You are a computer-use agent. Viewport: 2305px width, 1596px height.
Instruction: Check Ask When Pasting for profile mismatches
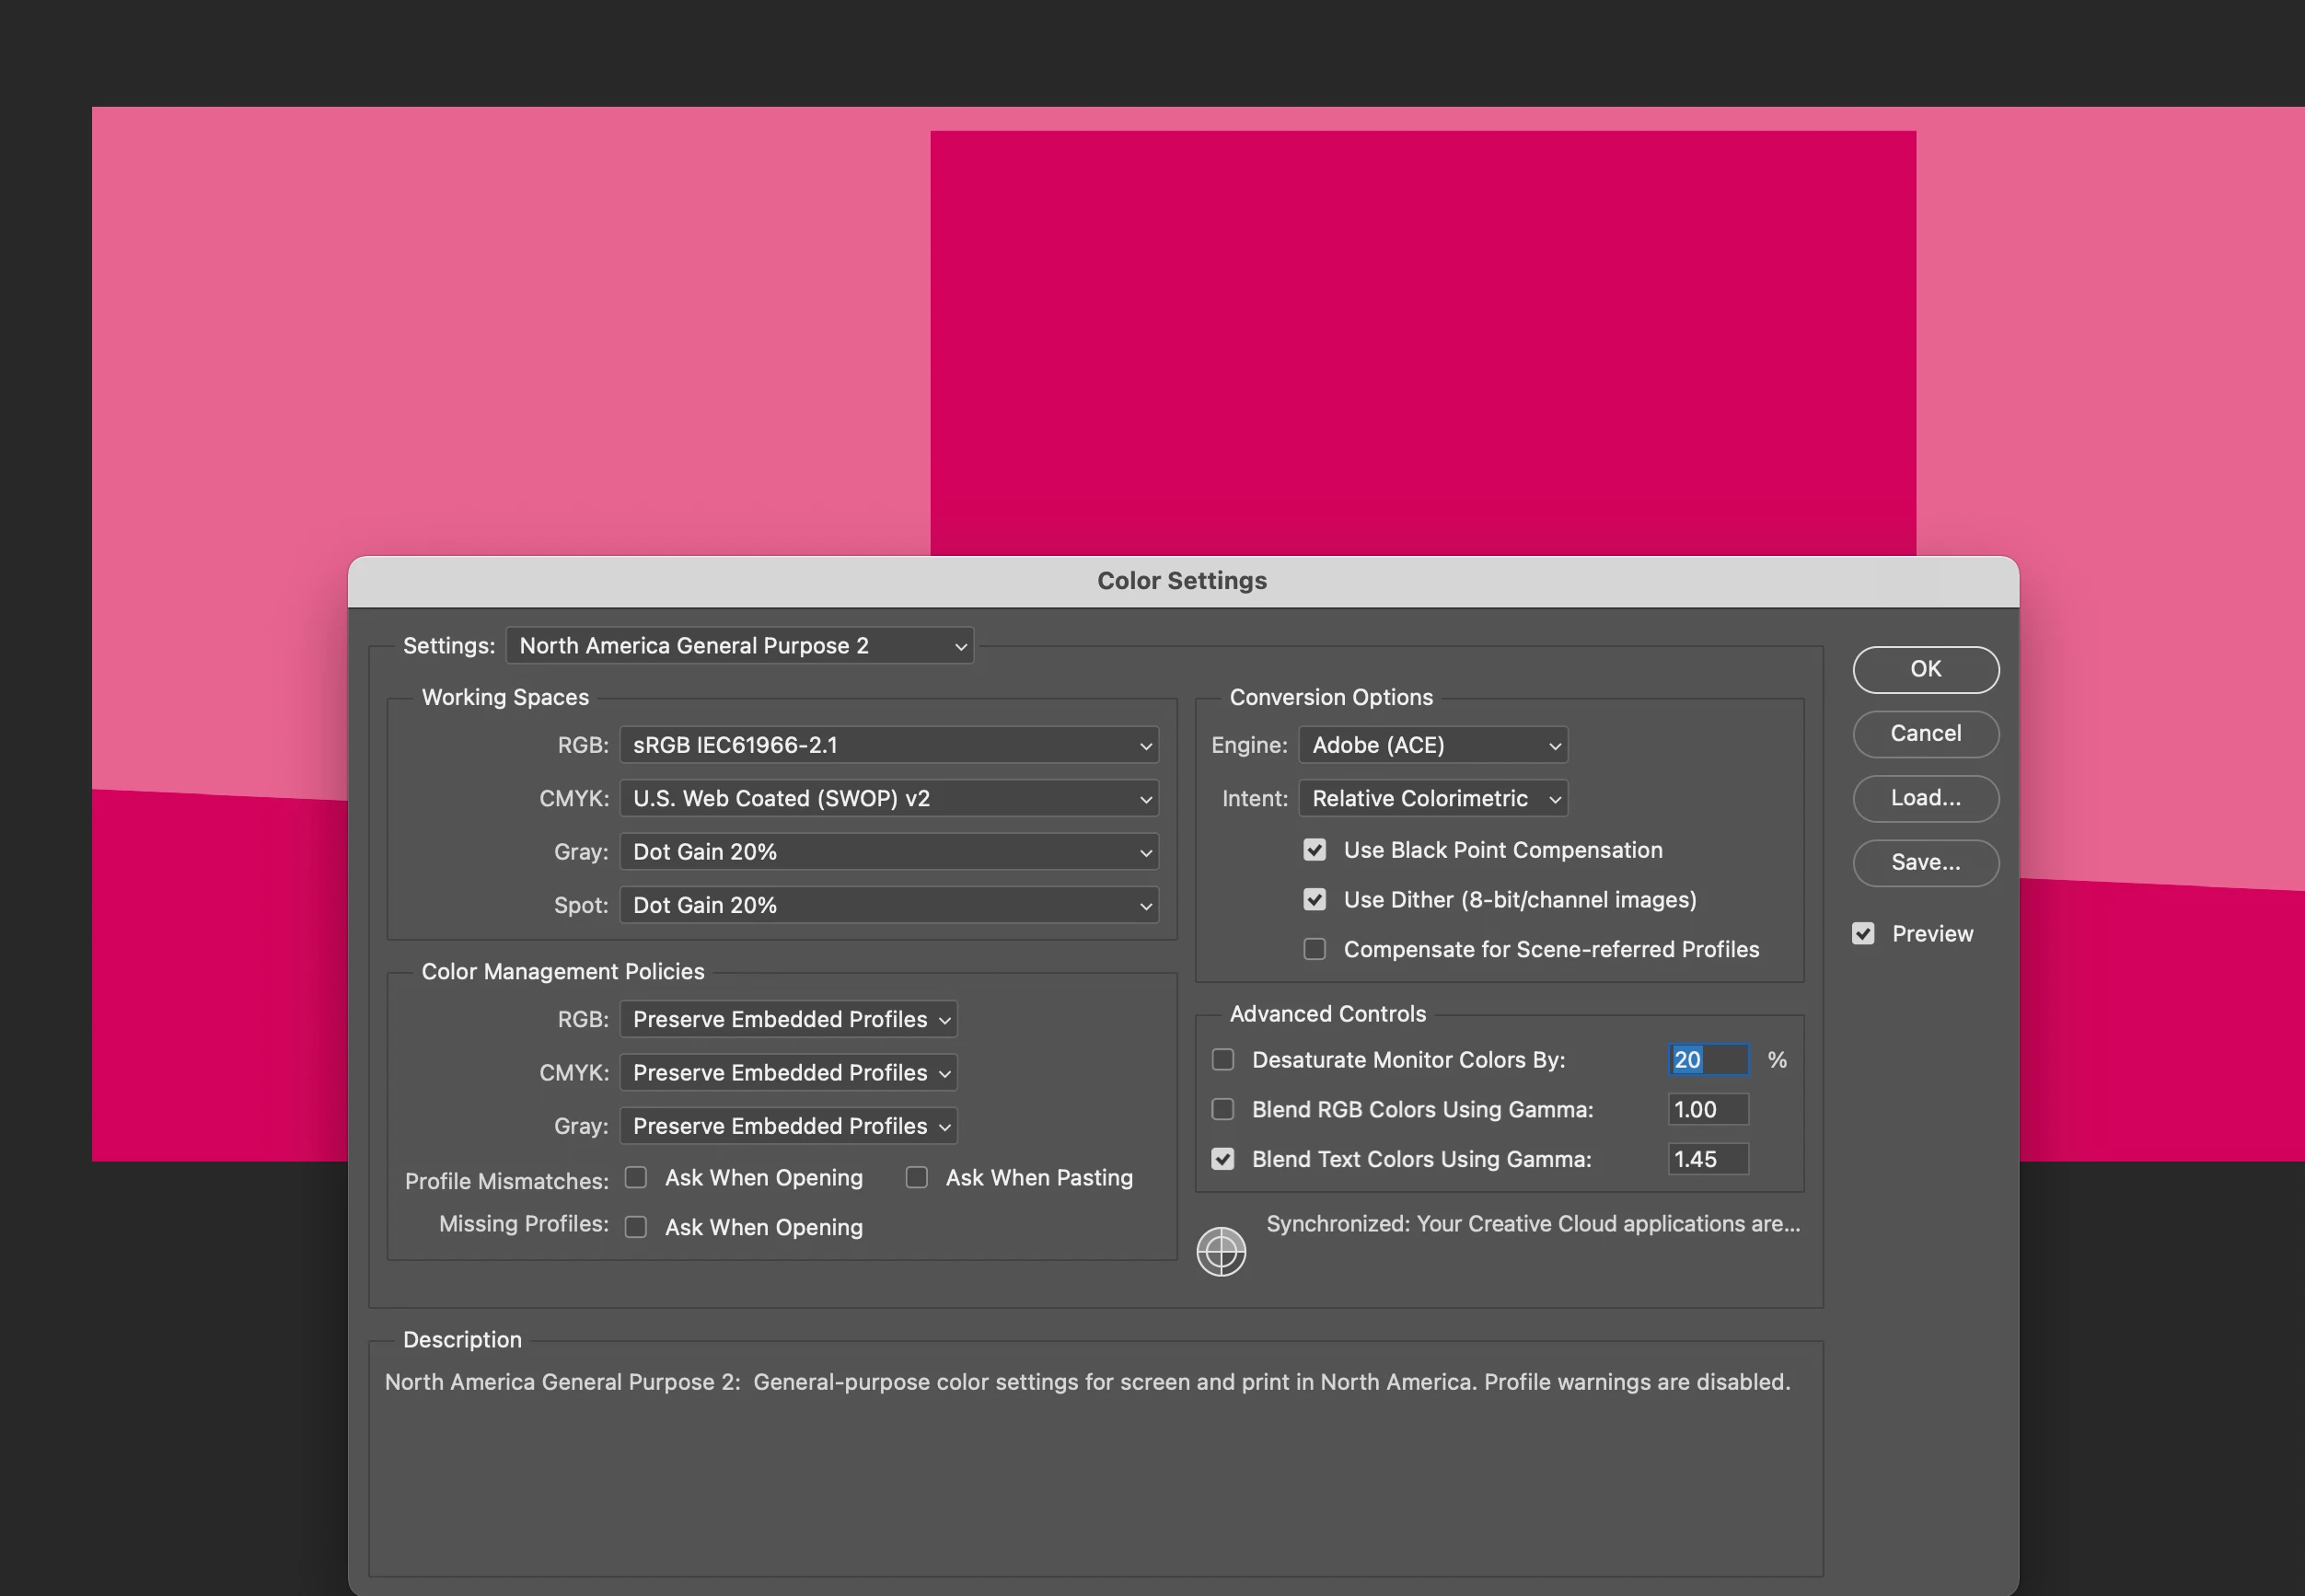[916, 1177]
